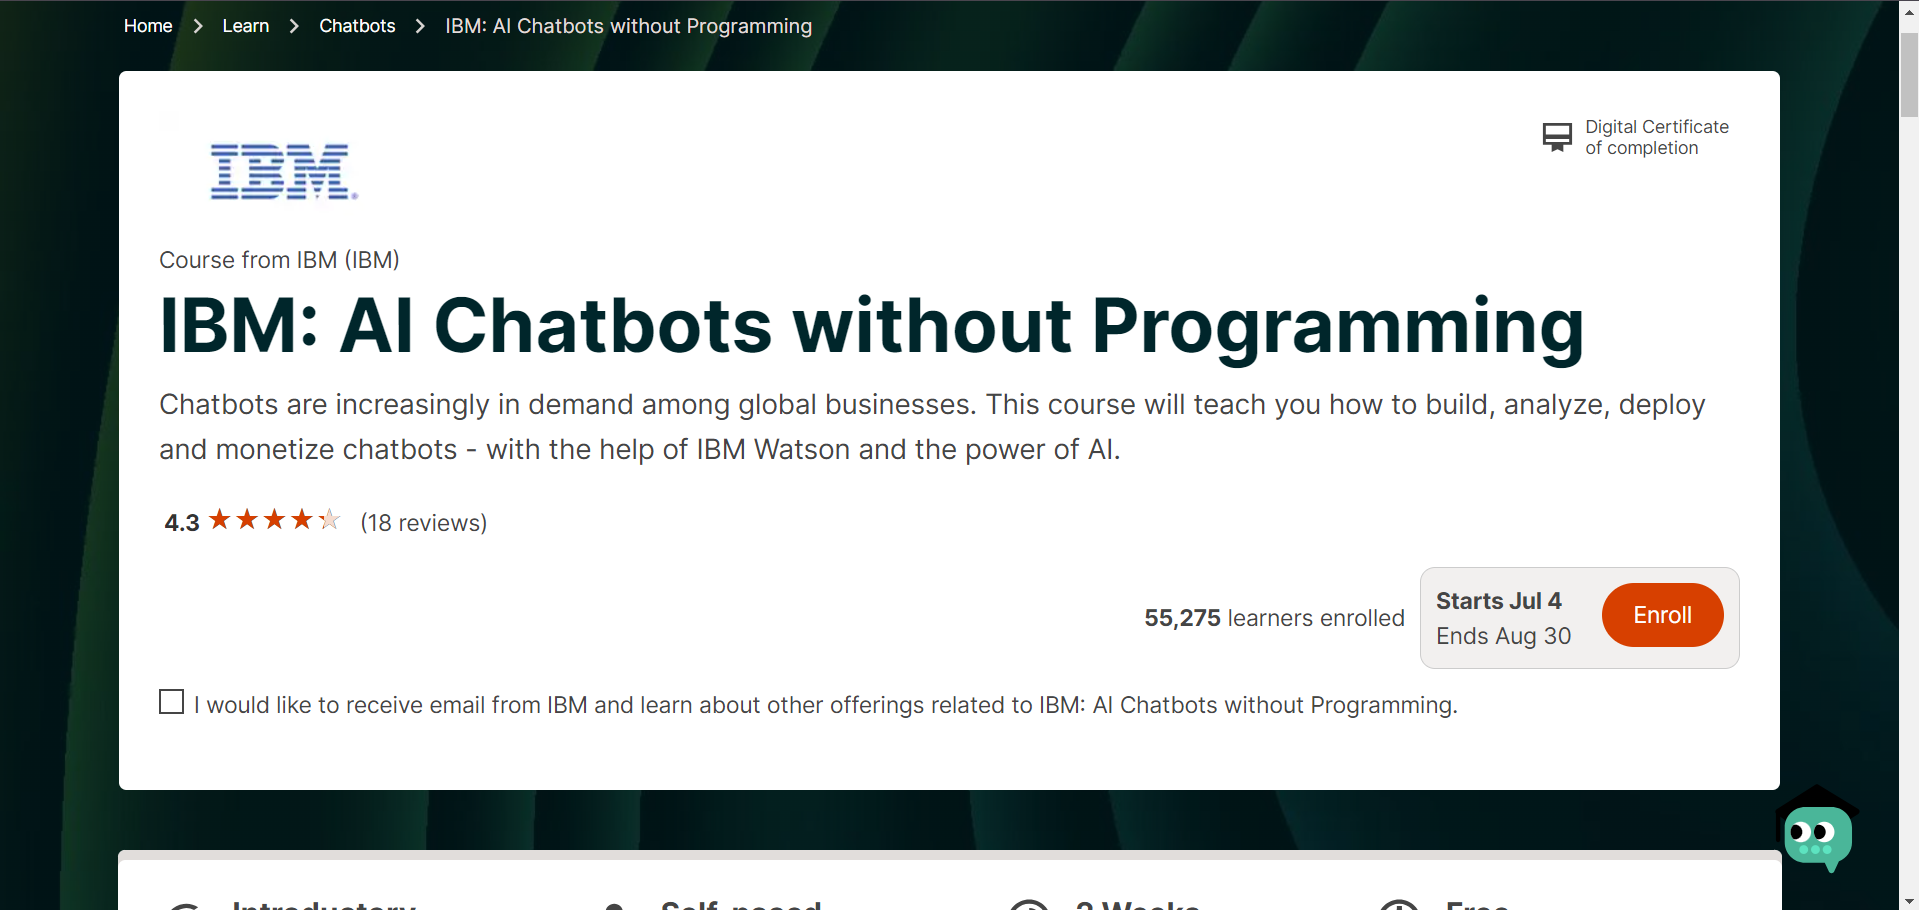Enable receiving email offers from IBM

click(x=171, y=701)
